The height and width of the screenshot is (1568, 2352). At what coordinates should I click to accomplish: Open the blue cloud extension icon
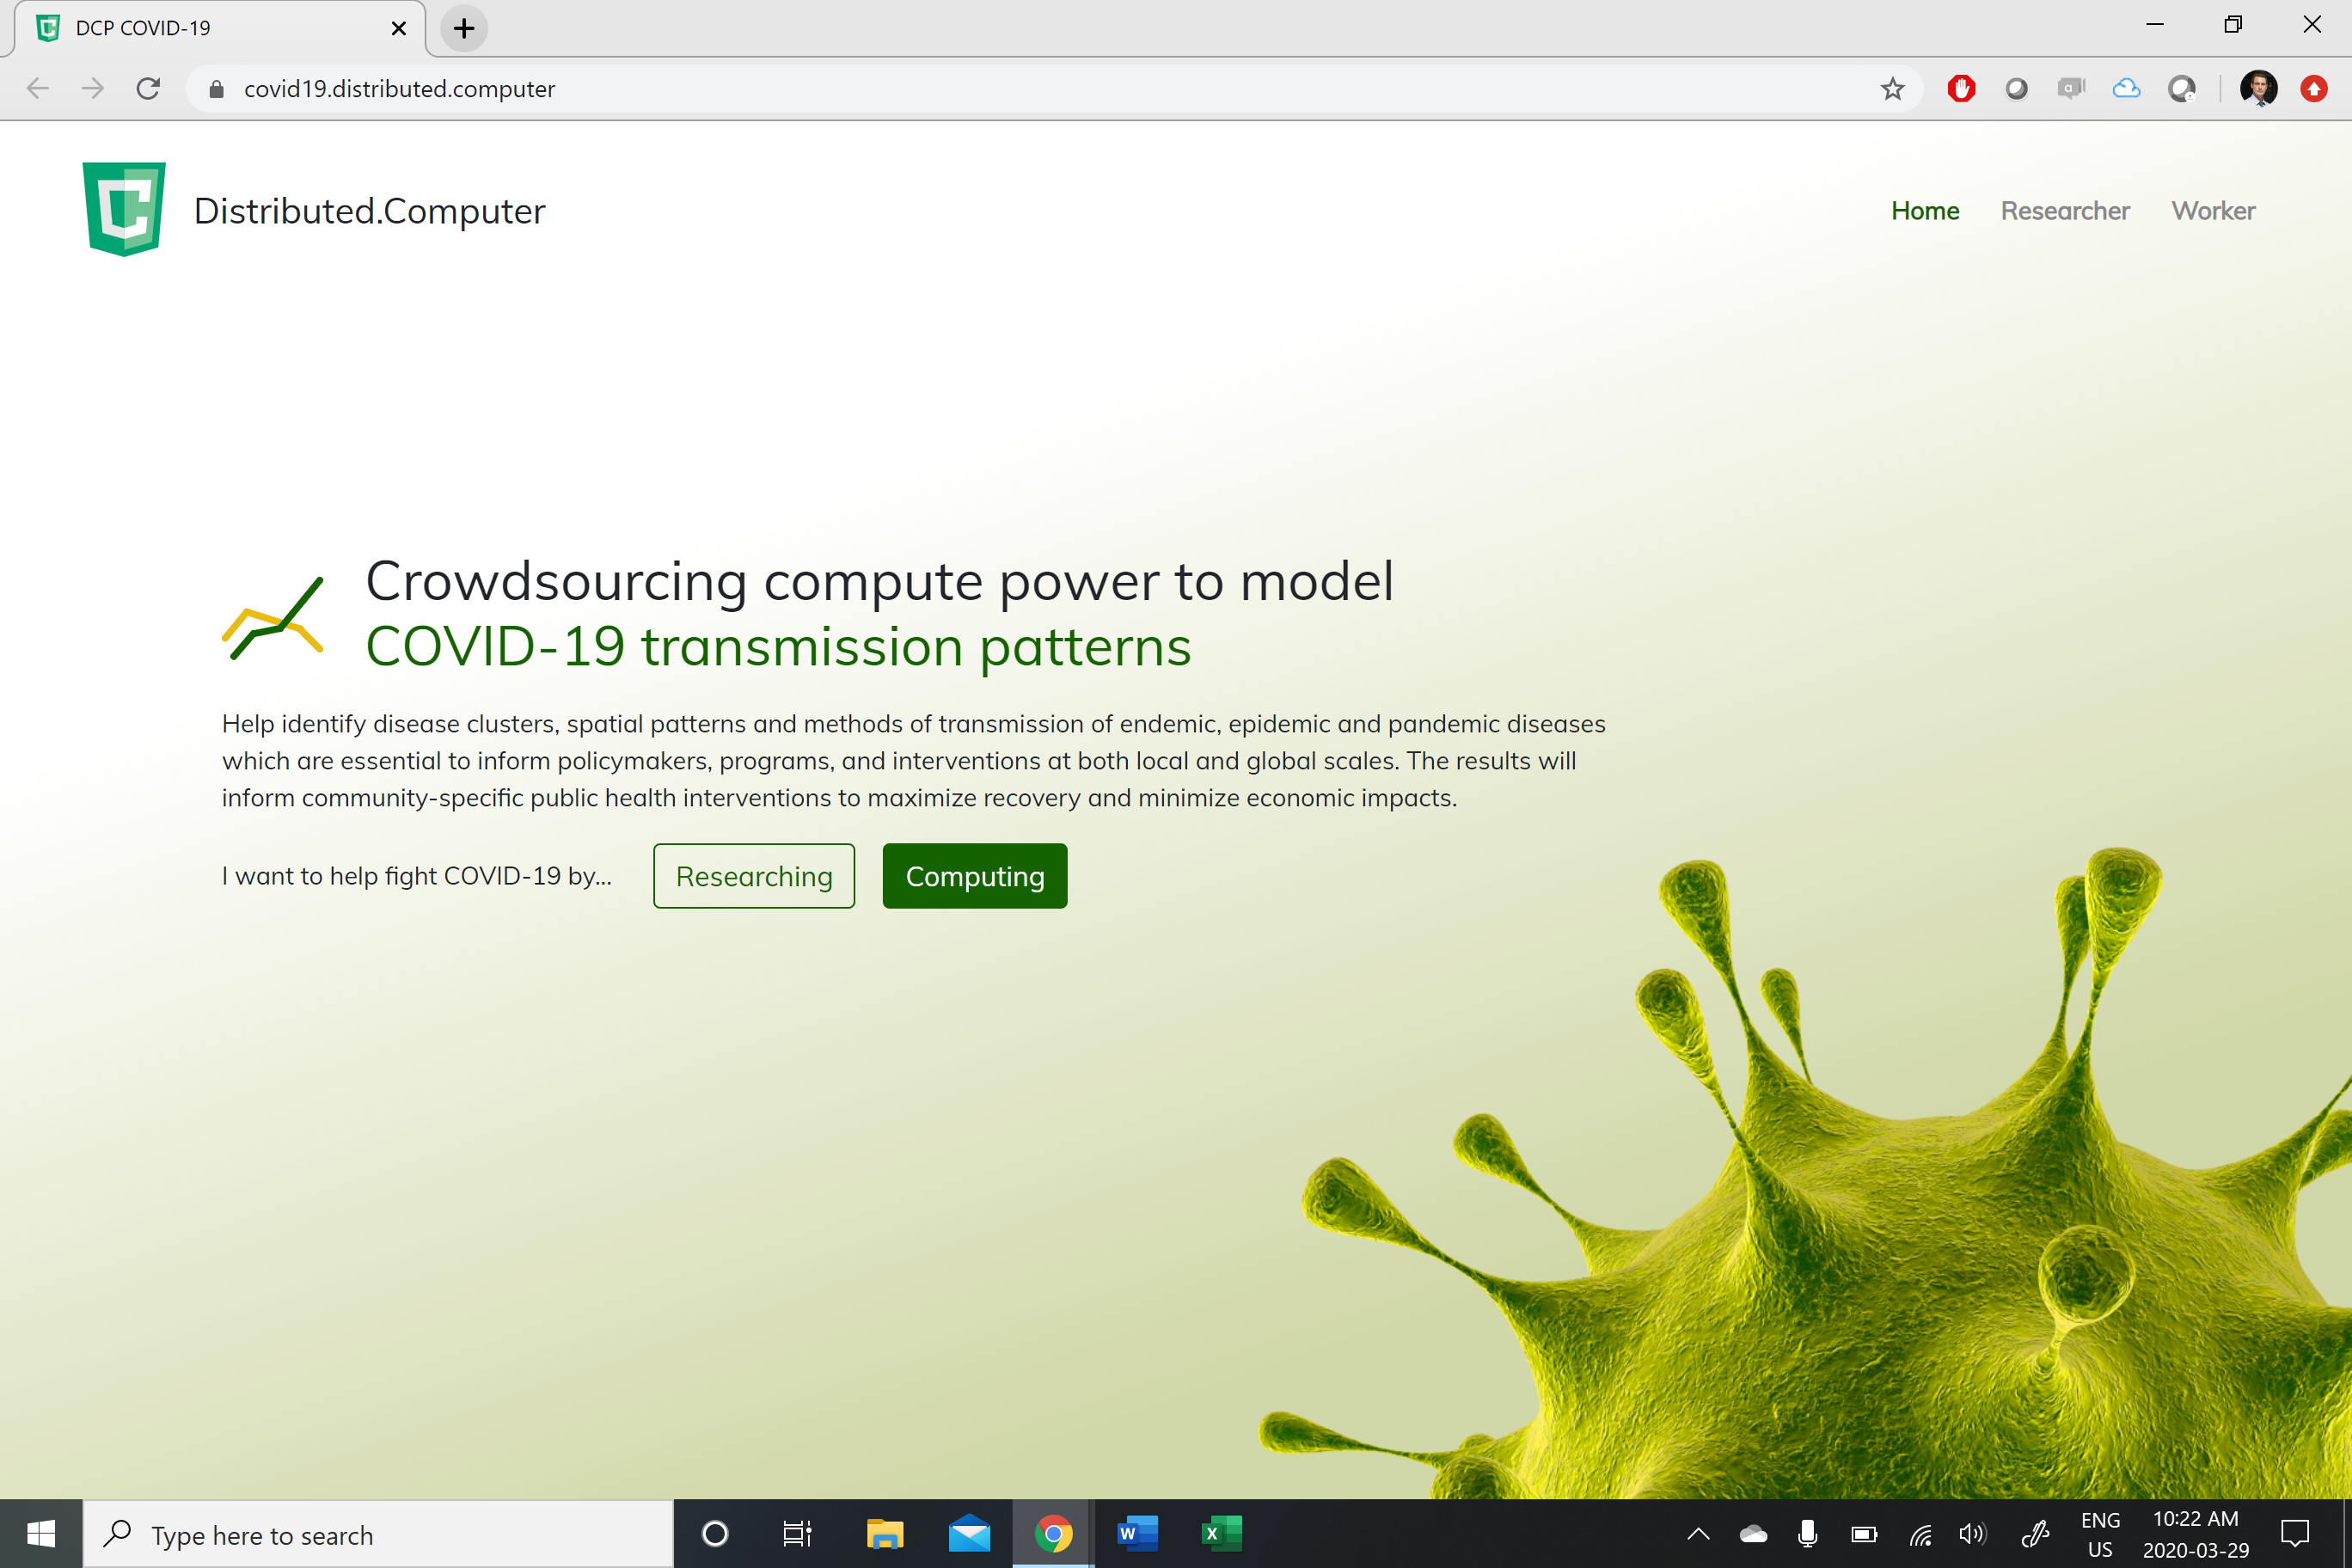[2126, 89]
